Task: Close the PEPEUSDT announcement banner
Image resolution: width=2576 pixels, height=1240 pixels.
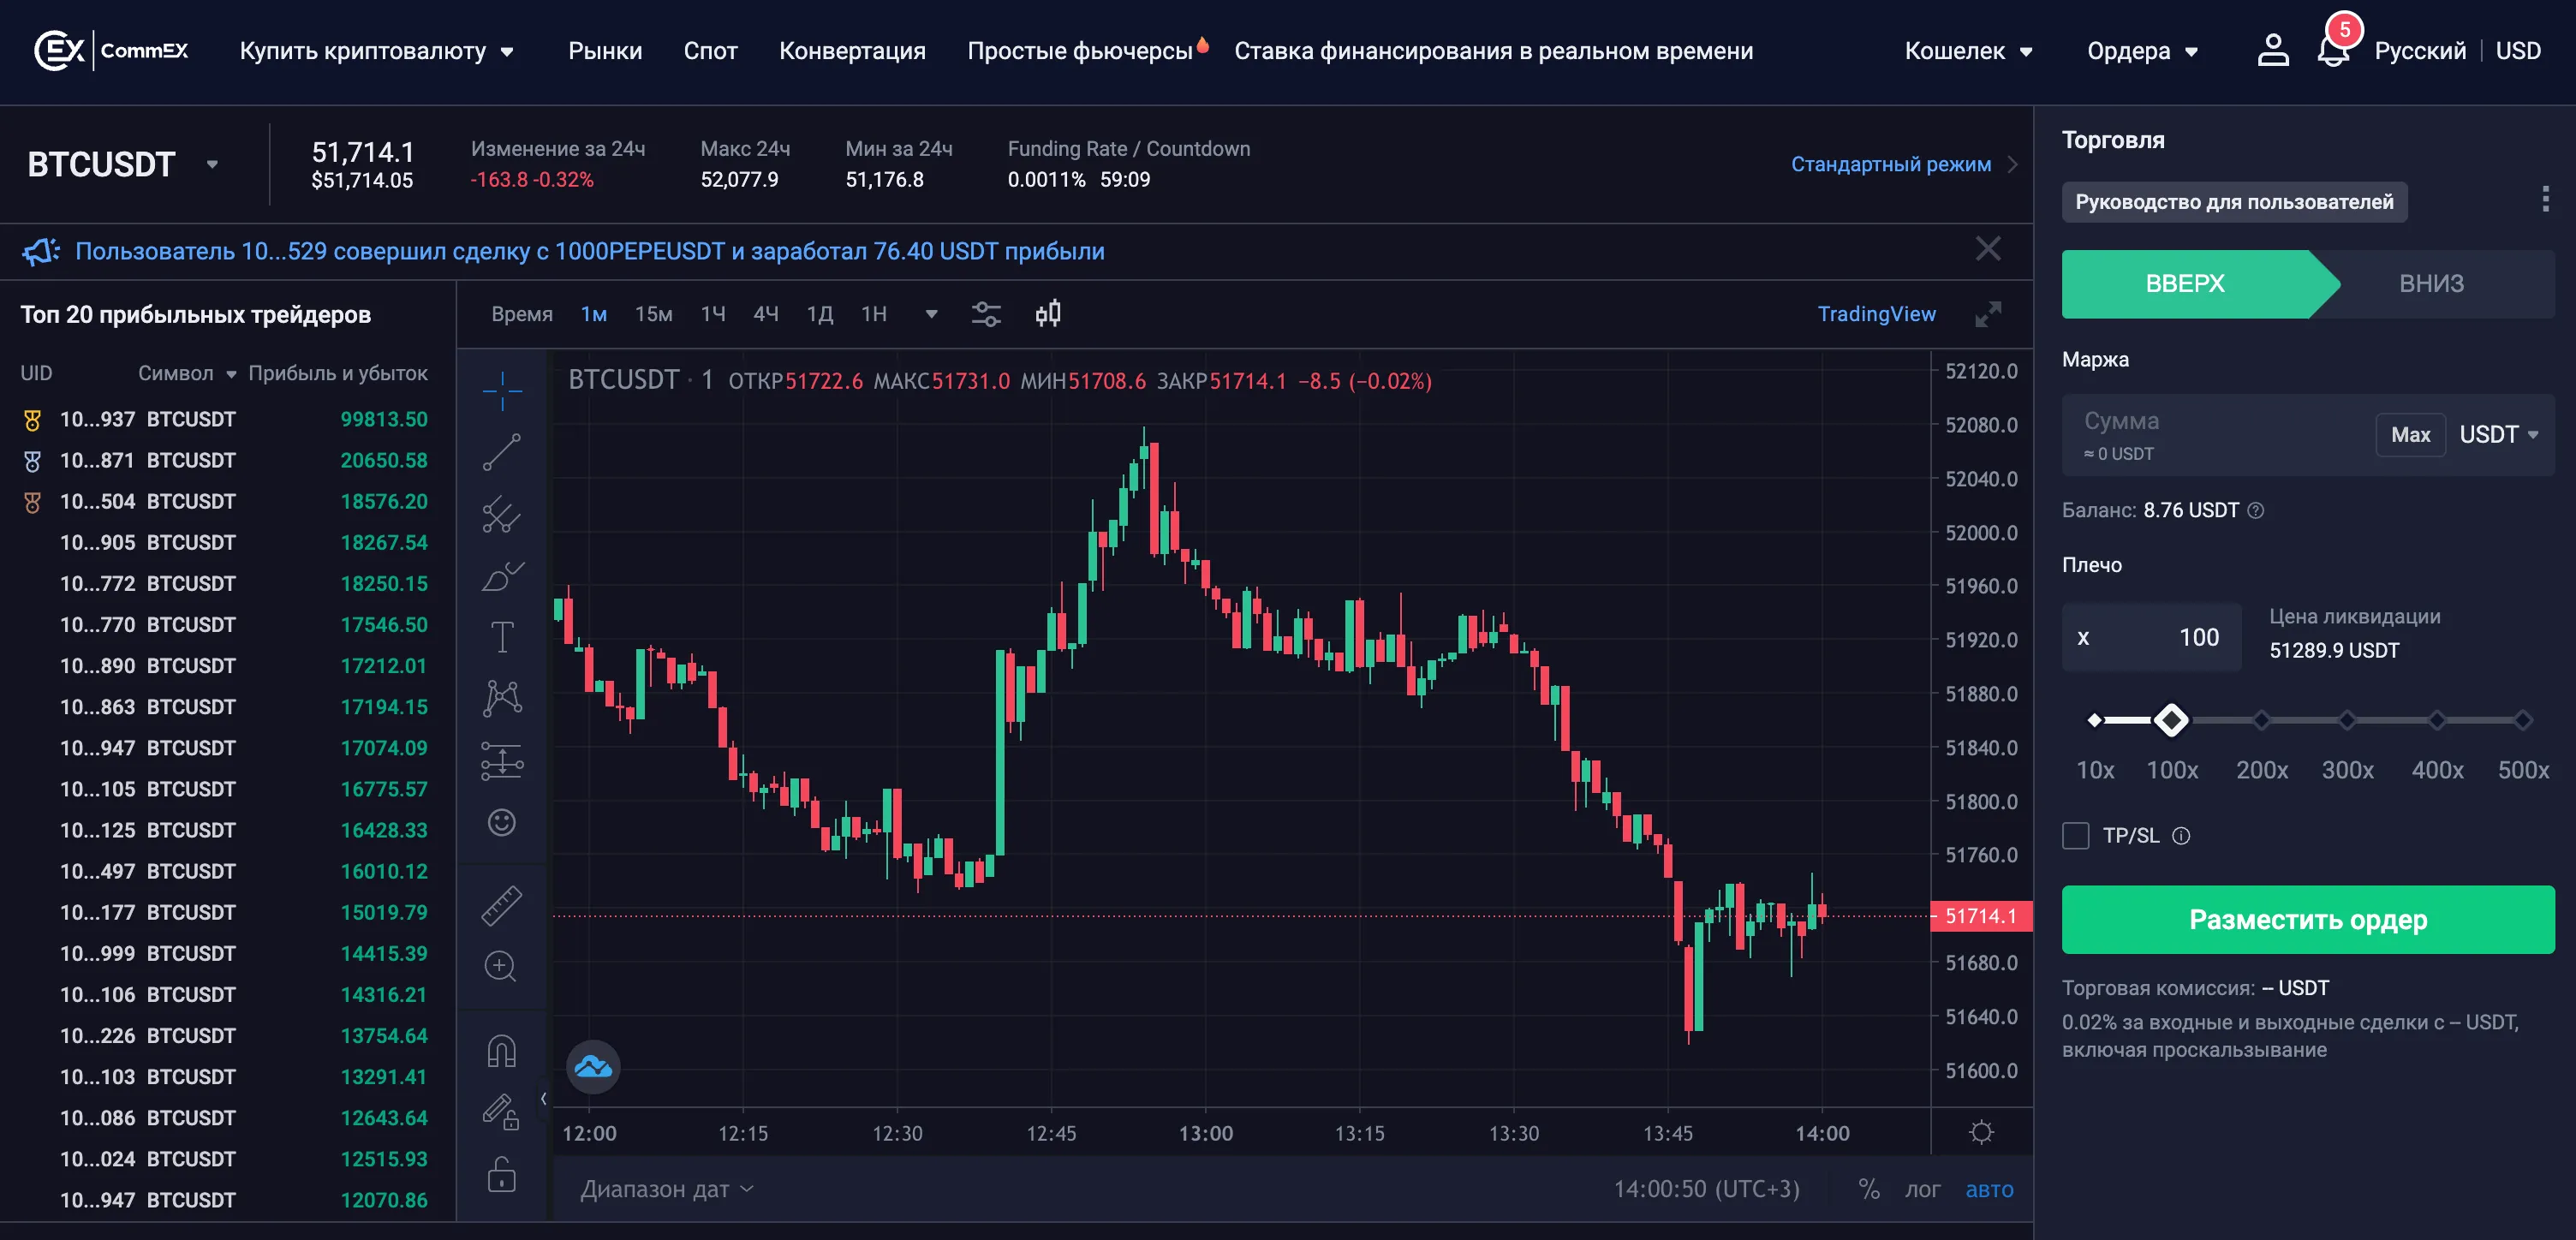Action: point(1988,249)
